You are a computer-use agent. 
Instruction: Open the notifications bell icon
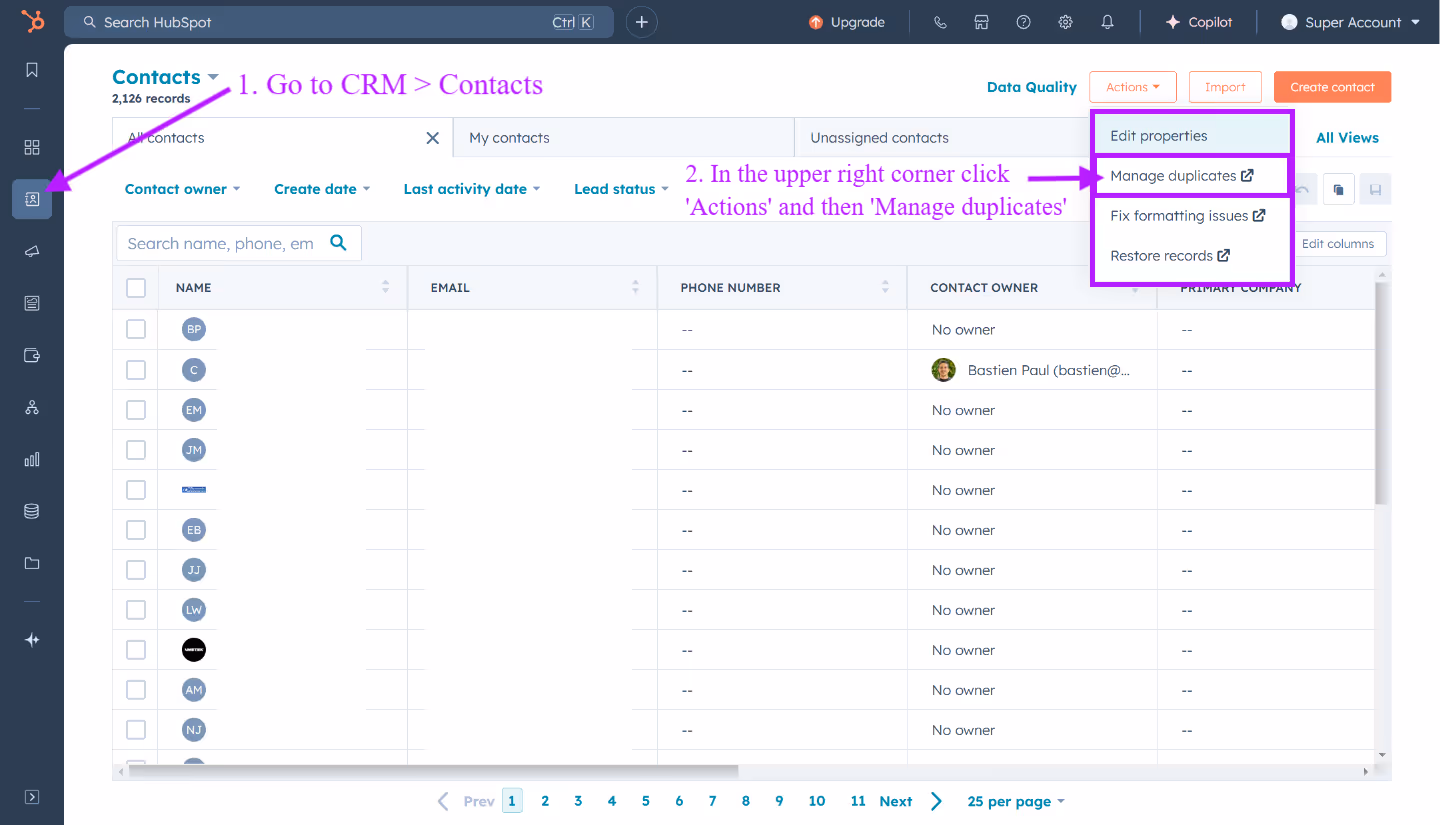tap(1107, 21)
